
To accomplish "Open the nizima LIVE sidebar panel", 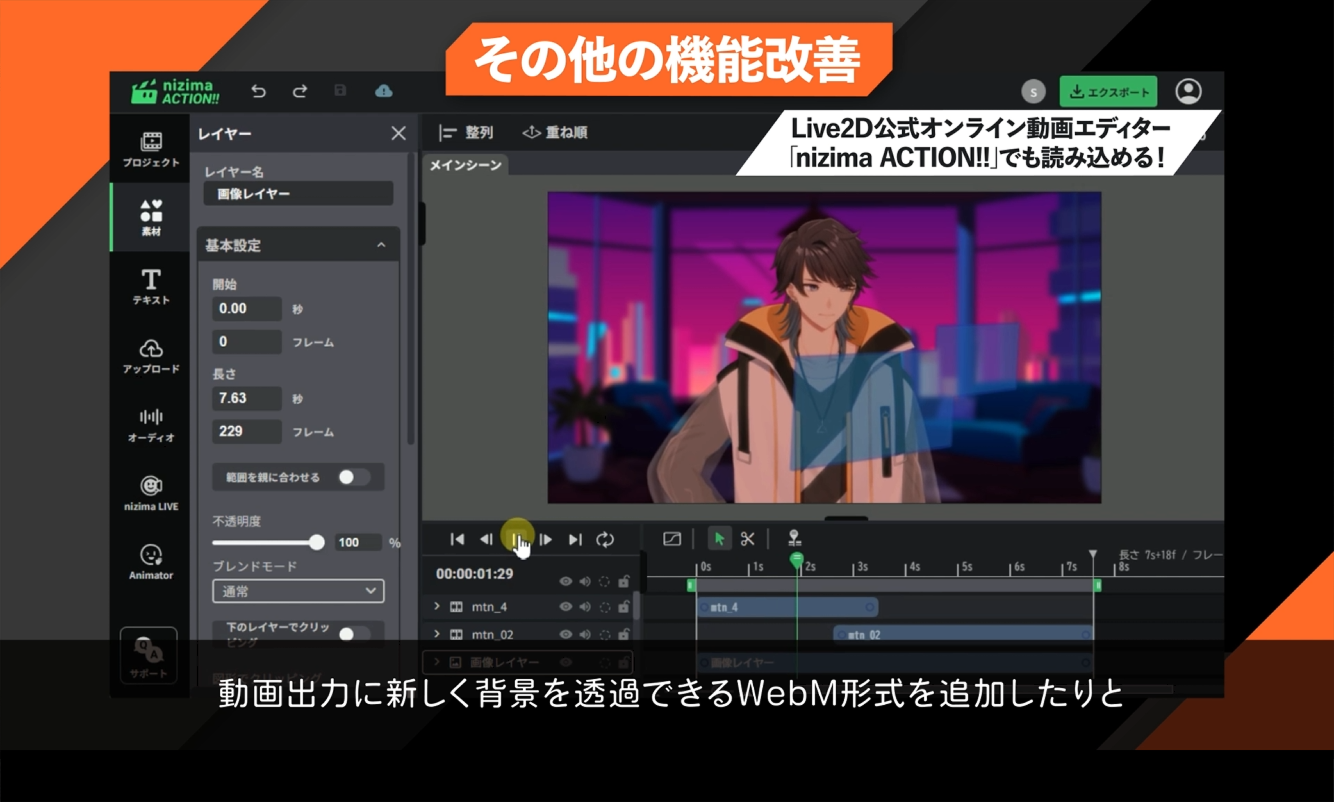I will coord(151,493).
